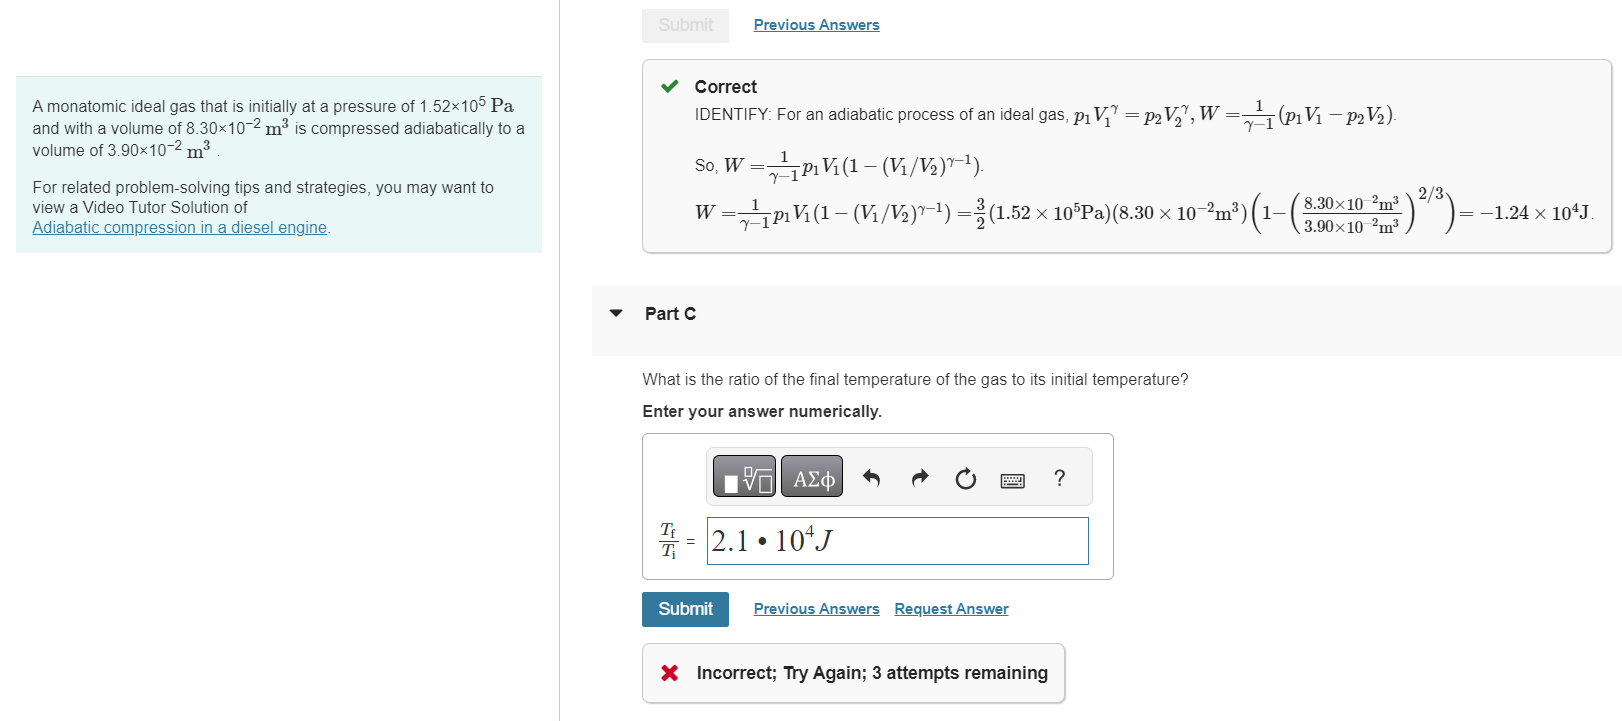Image resolution: width=1622 pixels, height=721 pixels.
Task: Open the math templates palette
Action: 744,477
